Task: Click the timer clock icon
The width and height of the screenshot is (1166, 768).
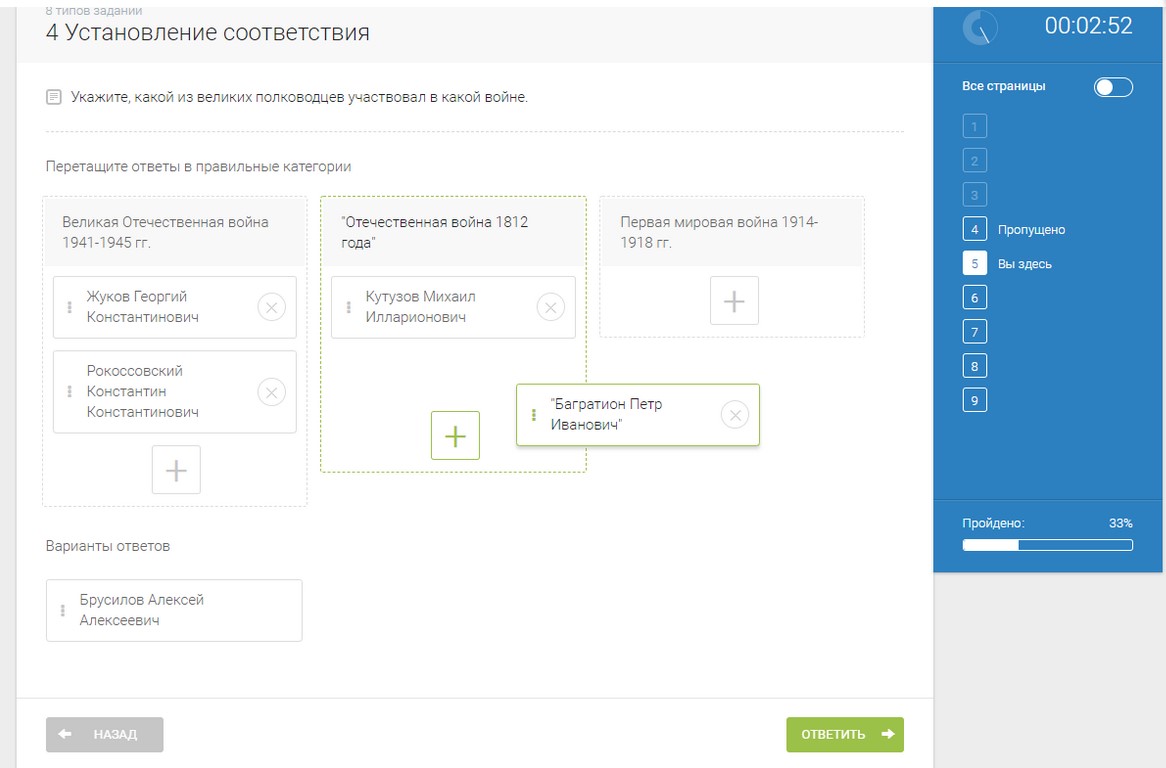Action: (x=980, y=27)
